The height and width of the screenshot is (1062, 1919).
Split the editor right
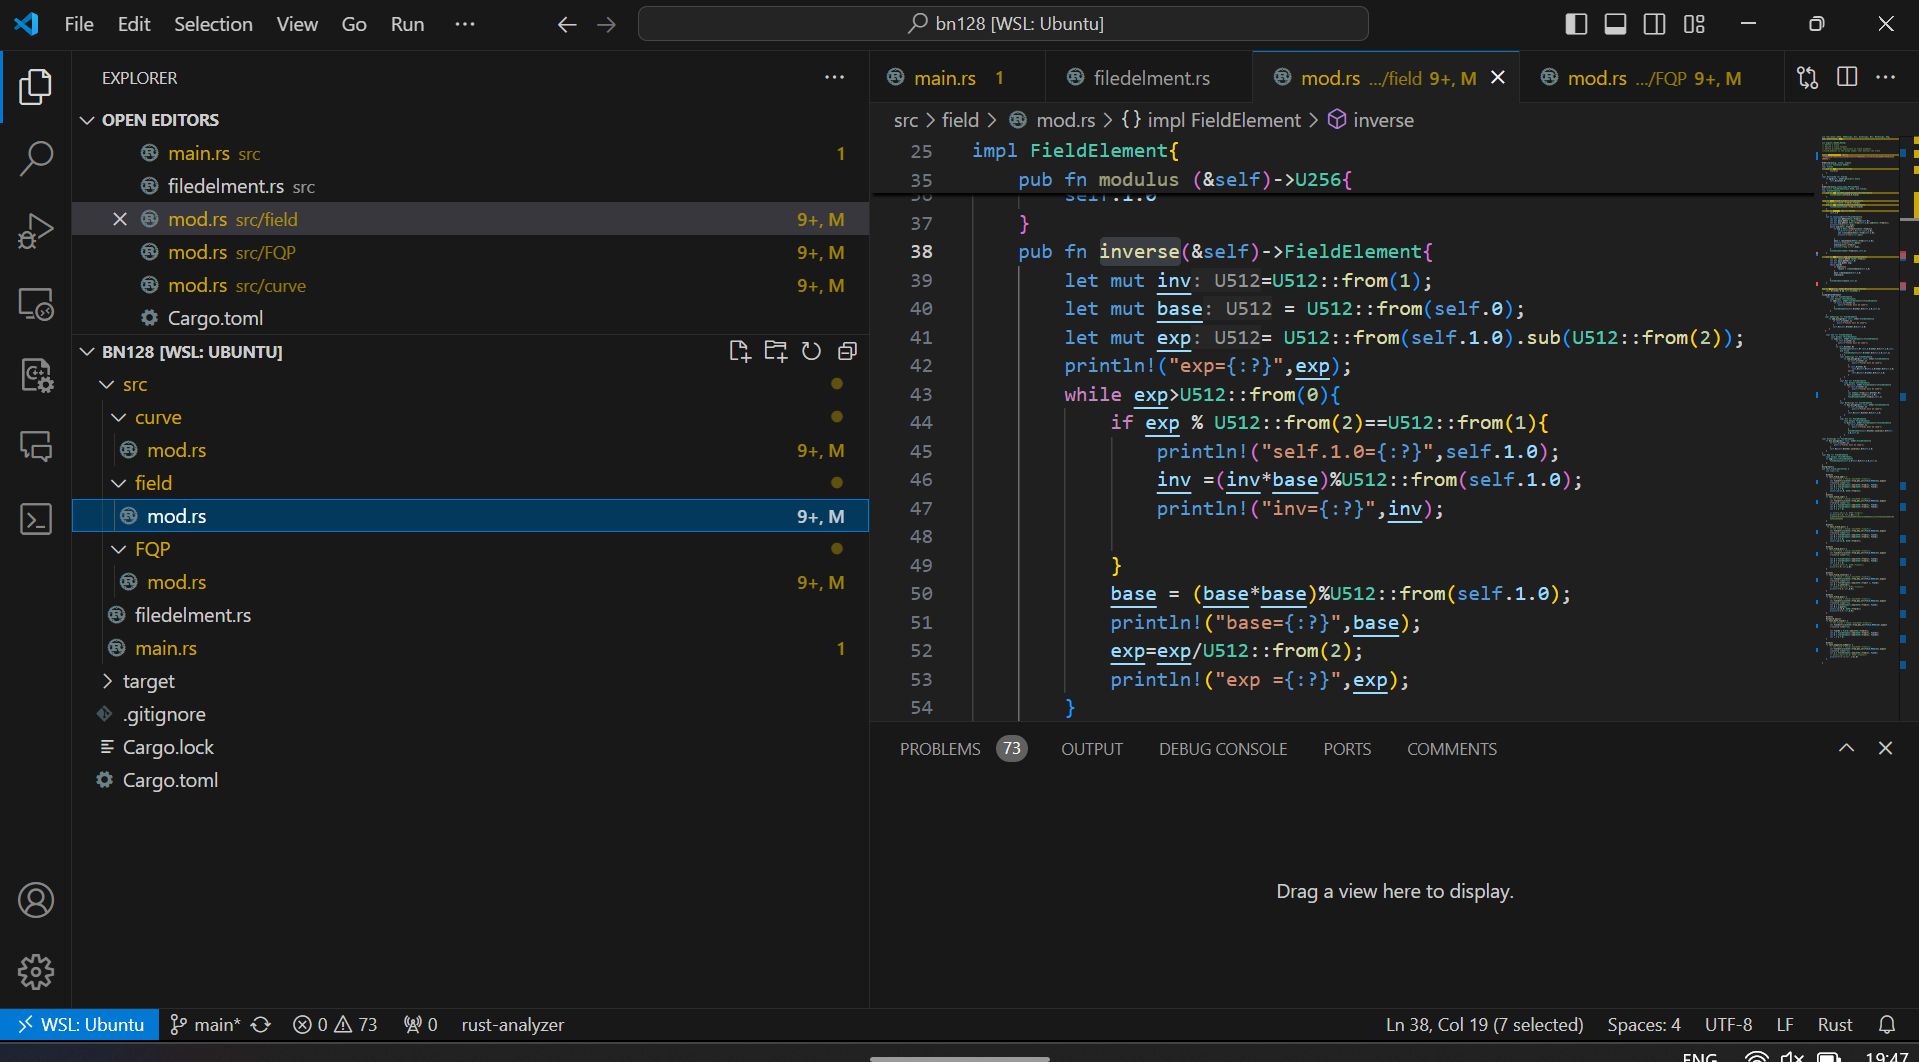(1847, 77)
